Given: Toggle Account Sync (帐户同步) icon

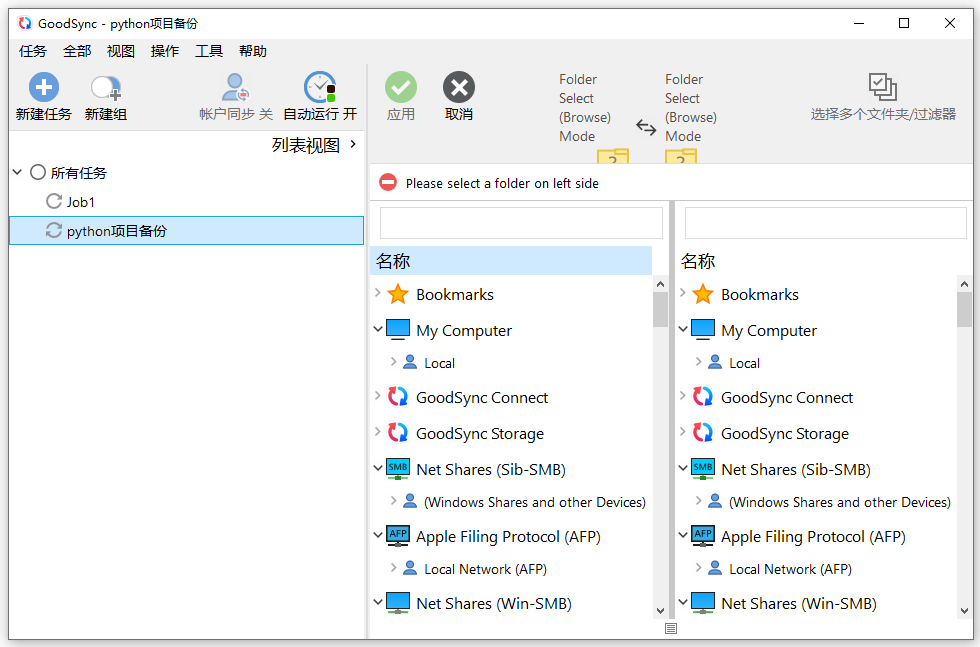Looking at the screenshot, I should [x=236, y=88].
